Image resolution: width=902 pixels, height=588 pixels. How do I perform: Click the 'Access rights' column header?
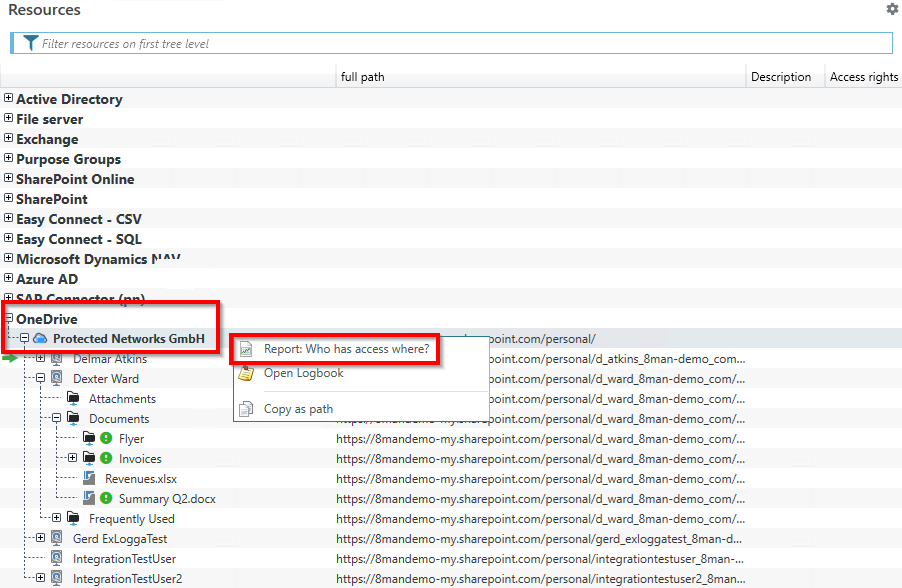(863, 77)
